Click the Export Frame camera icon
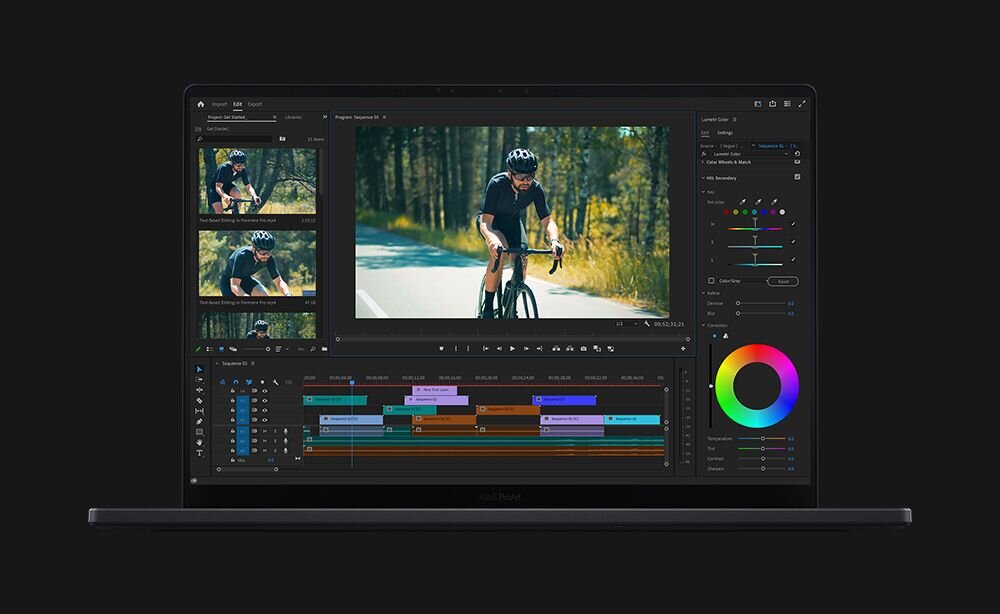The image size is (1000, 614). click(x=583, y=348)
